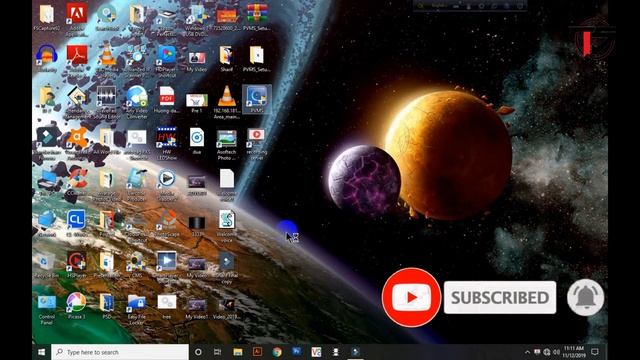This screenshot has width=640, height=360.
Task: Open the Huong-da PDF document
Action: coord(167,100)
